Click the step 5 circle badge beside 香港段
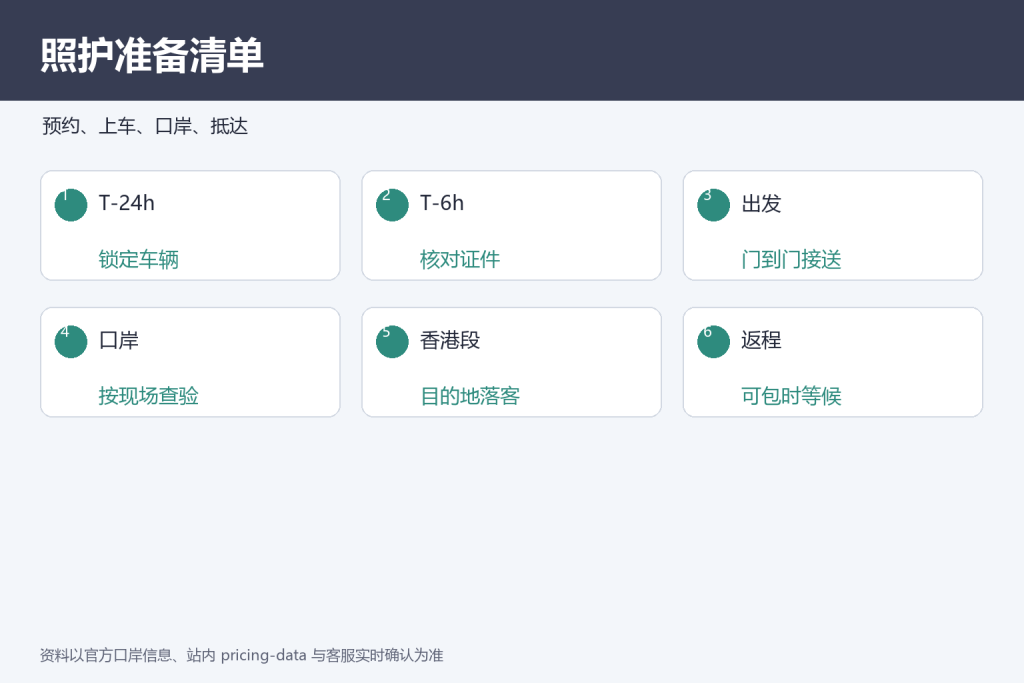The height and width of the screenshot is (683, 1024). point(392,342)
